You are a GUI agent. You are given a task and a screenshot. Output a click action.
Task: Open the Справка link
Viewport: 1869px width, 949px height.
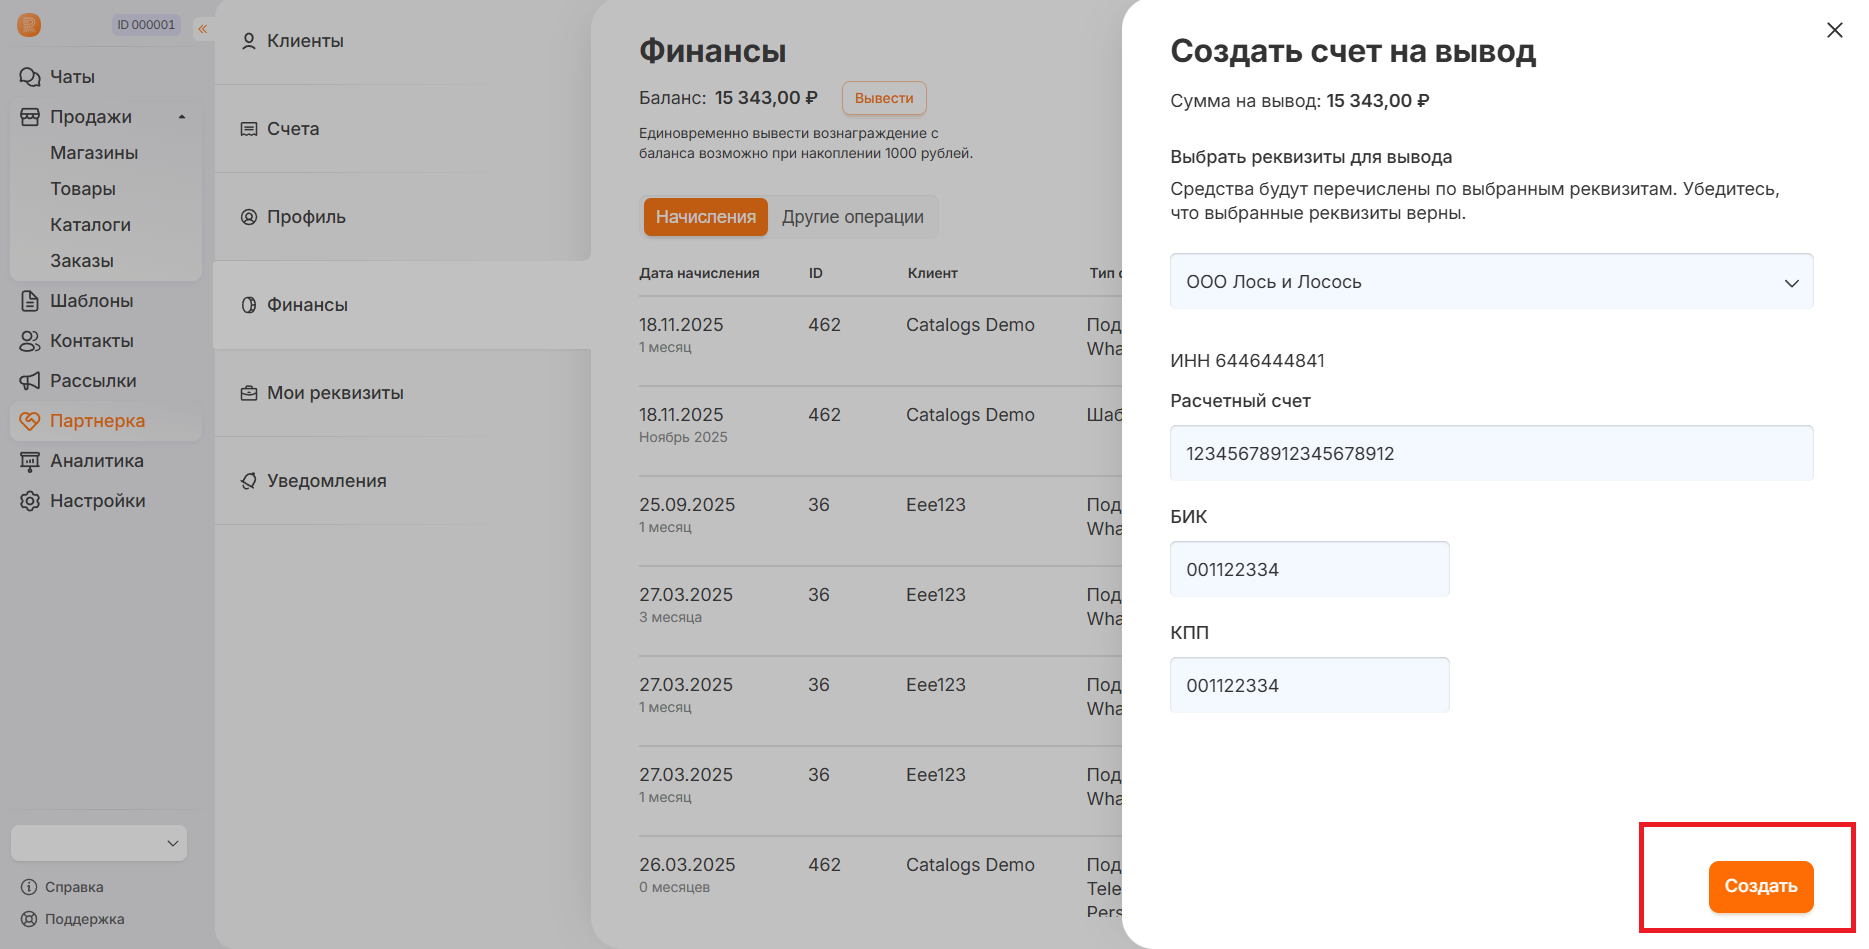click(x=74, y=887)
